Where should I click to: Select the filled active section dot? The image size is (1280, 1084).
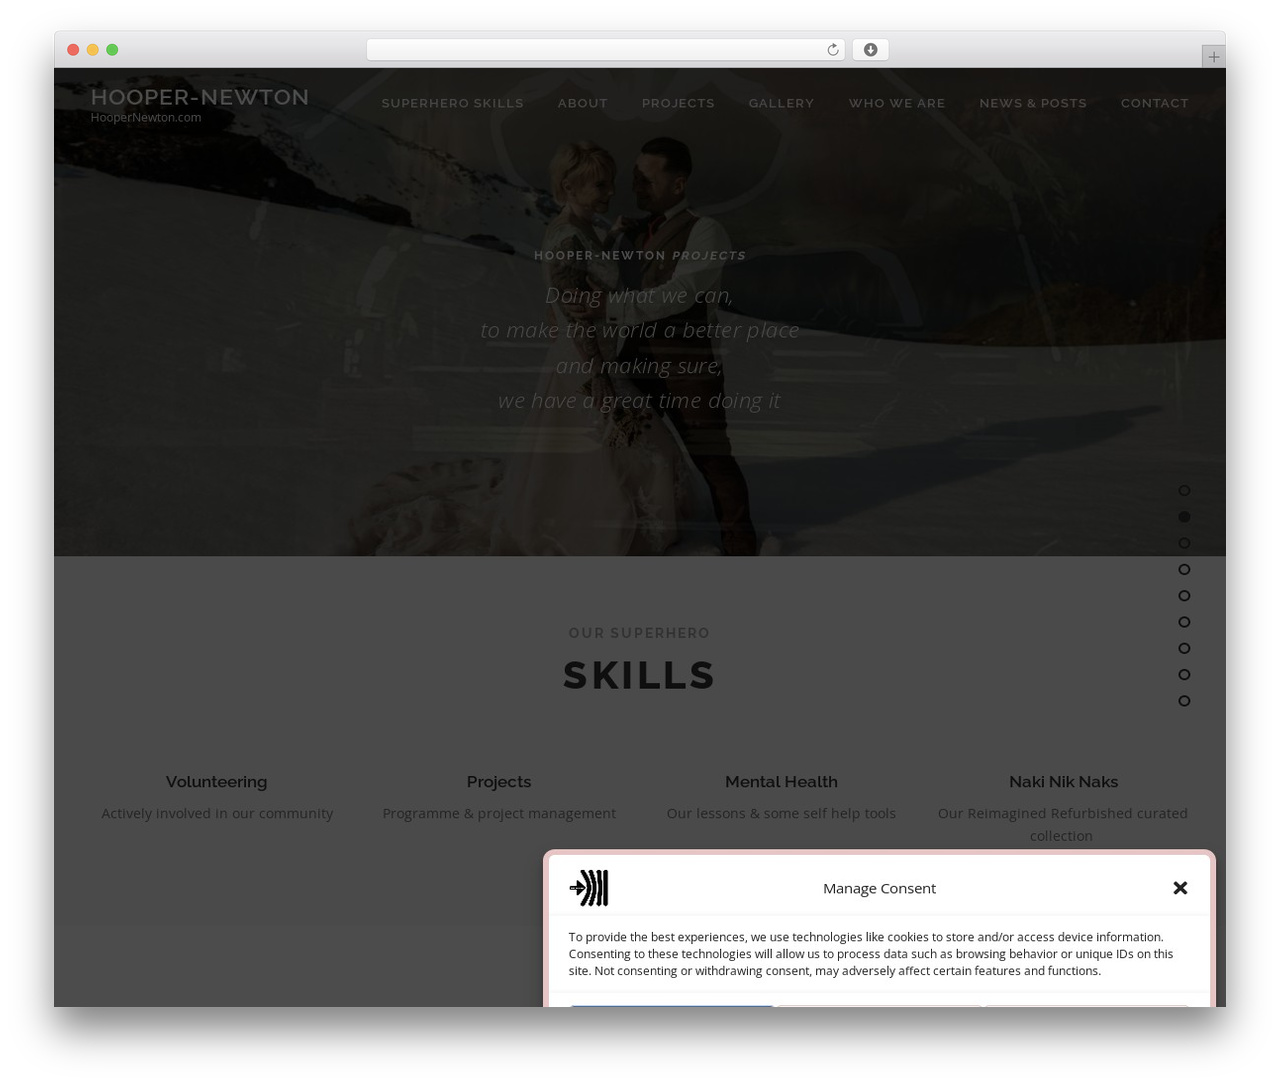(x=1184, y=517)
